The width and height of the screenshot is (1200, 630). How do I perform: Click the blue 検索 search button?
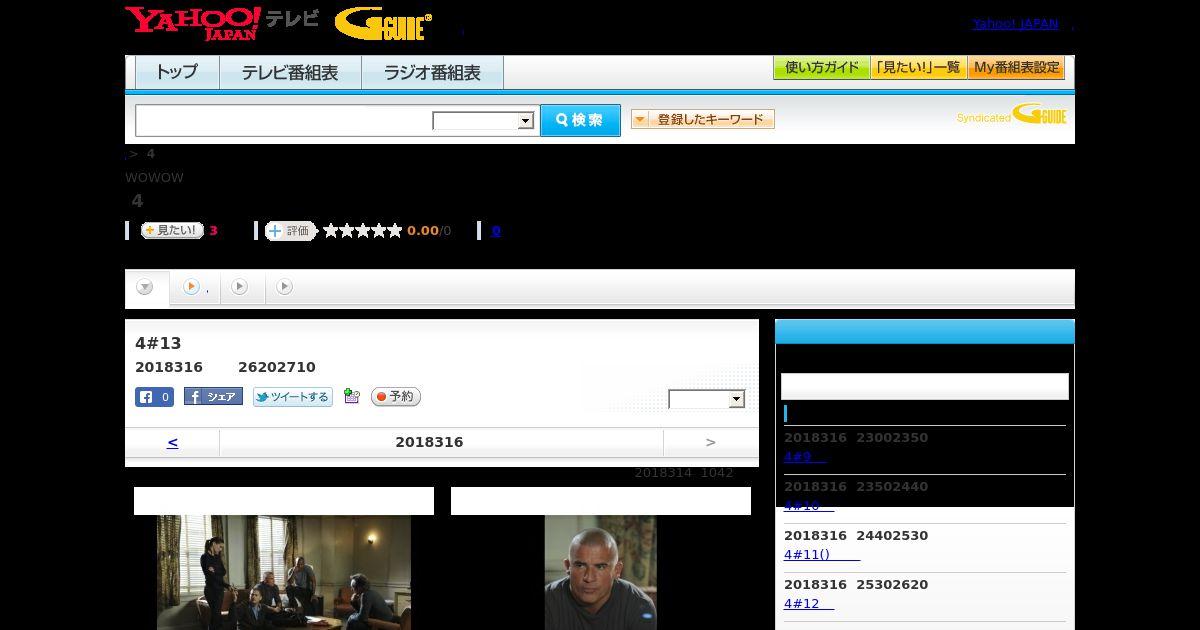click(580, 120)
